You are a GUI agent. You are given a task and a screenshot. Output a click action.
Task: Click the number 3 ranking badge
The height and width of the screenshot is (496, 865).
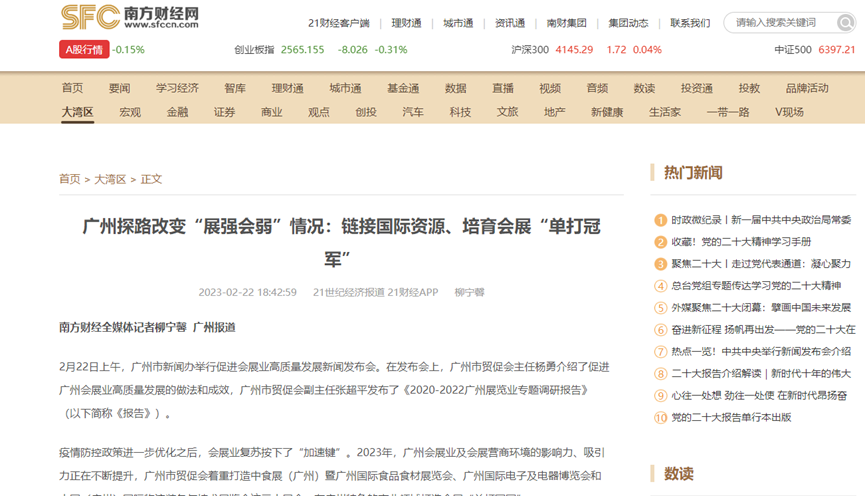click(660, 264)
